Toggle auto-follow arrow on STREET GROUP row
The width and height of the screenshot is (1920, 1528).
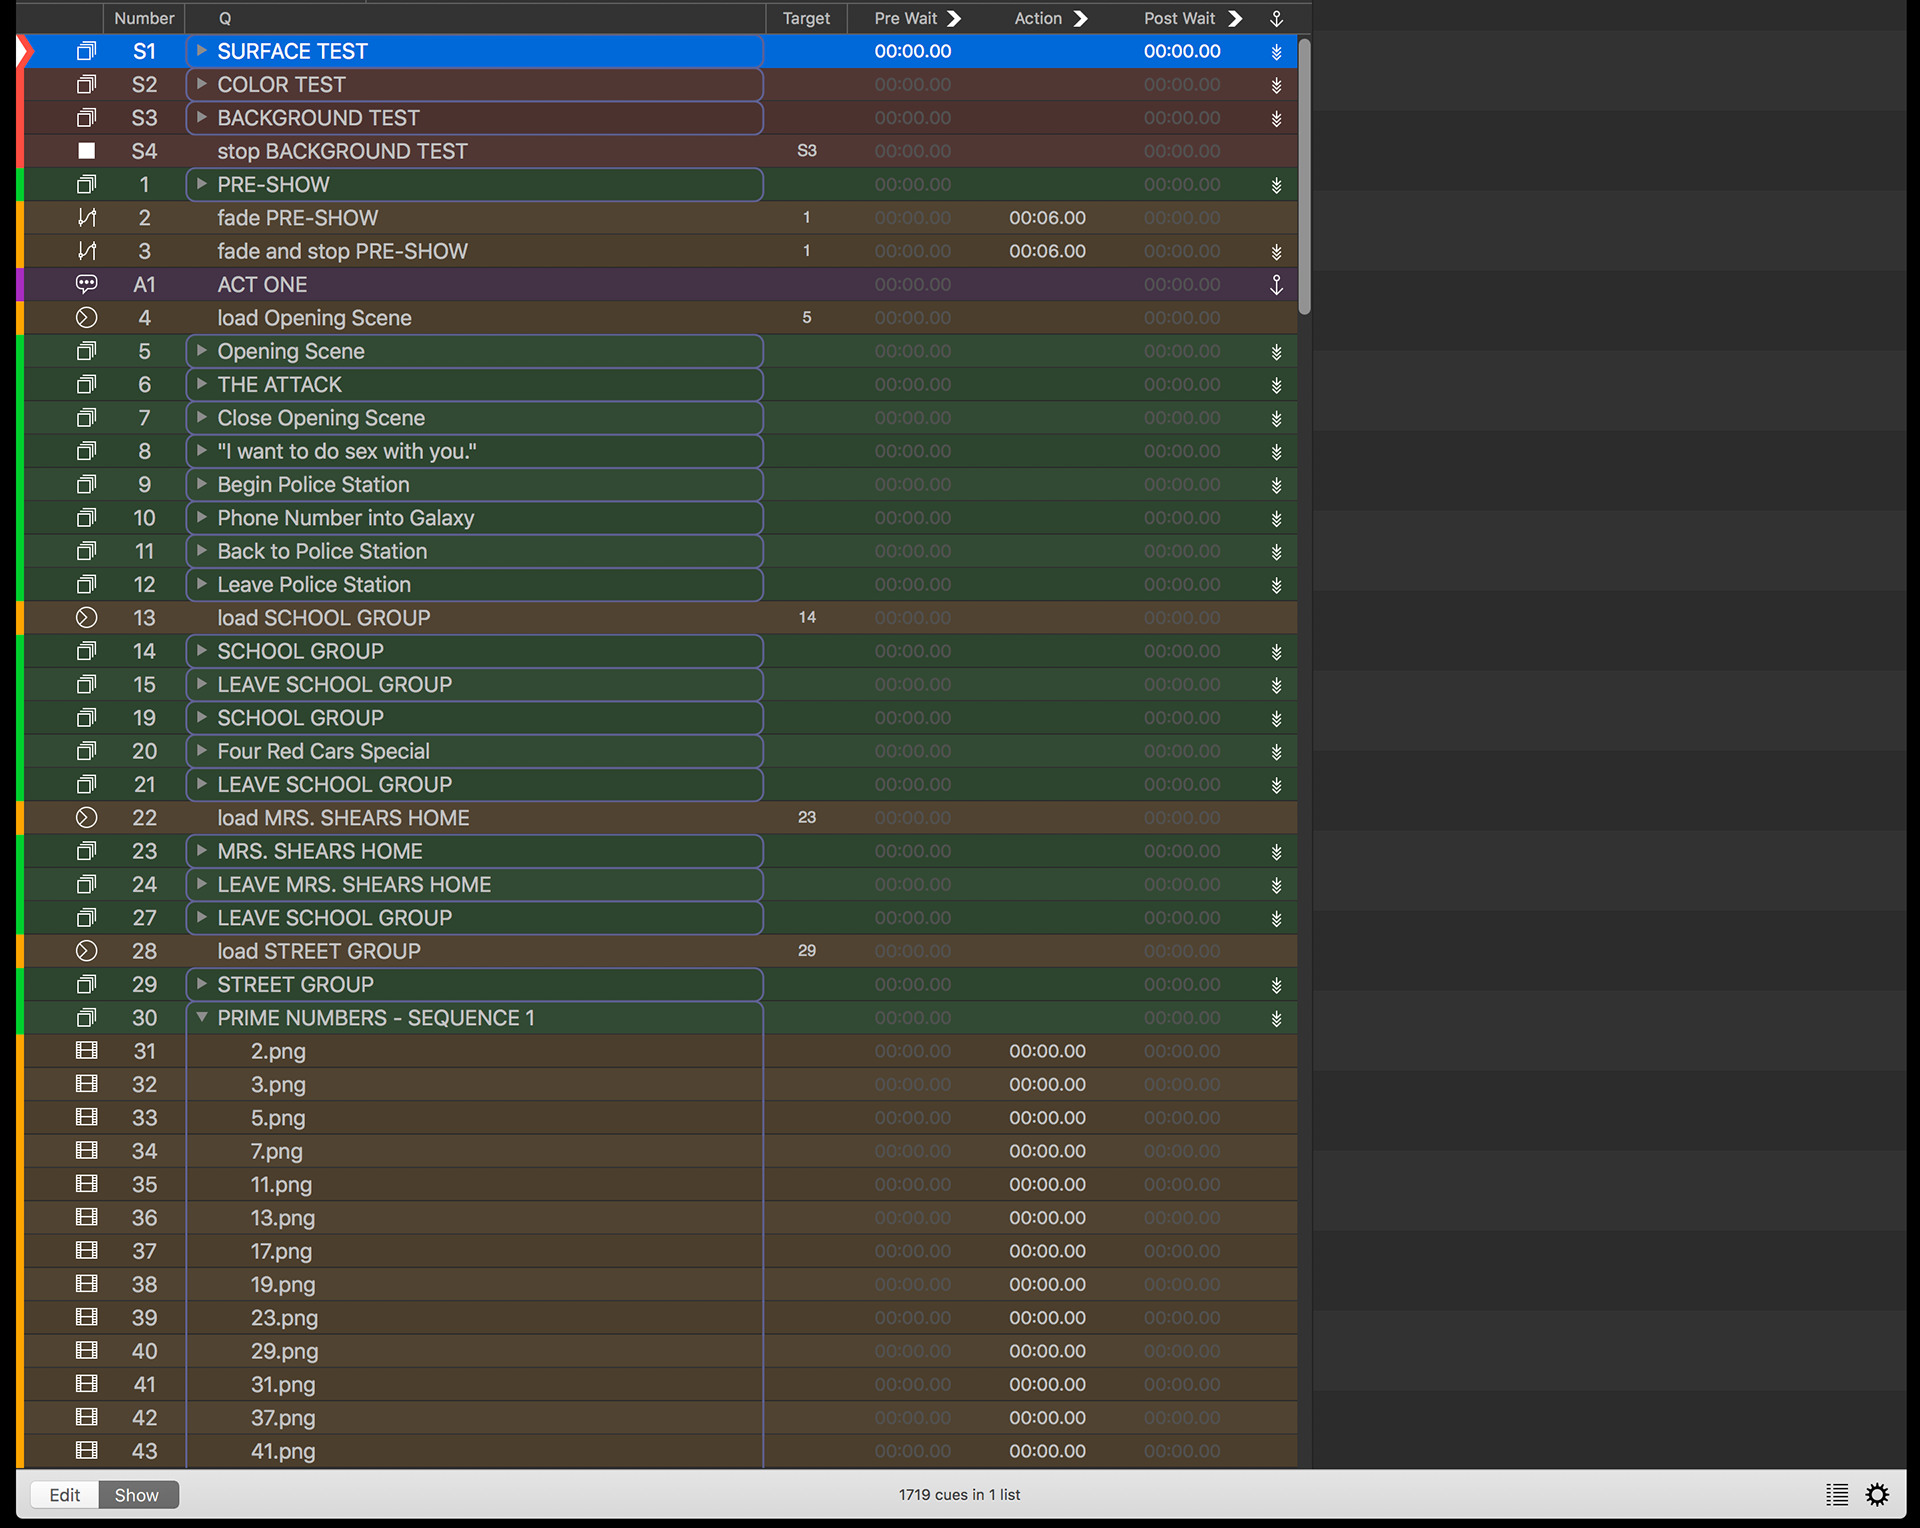1276,985
